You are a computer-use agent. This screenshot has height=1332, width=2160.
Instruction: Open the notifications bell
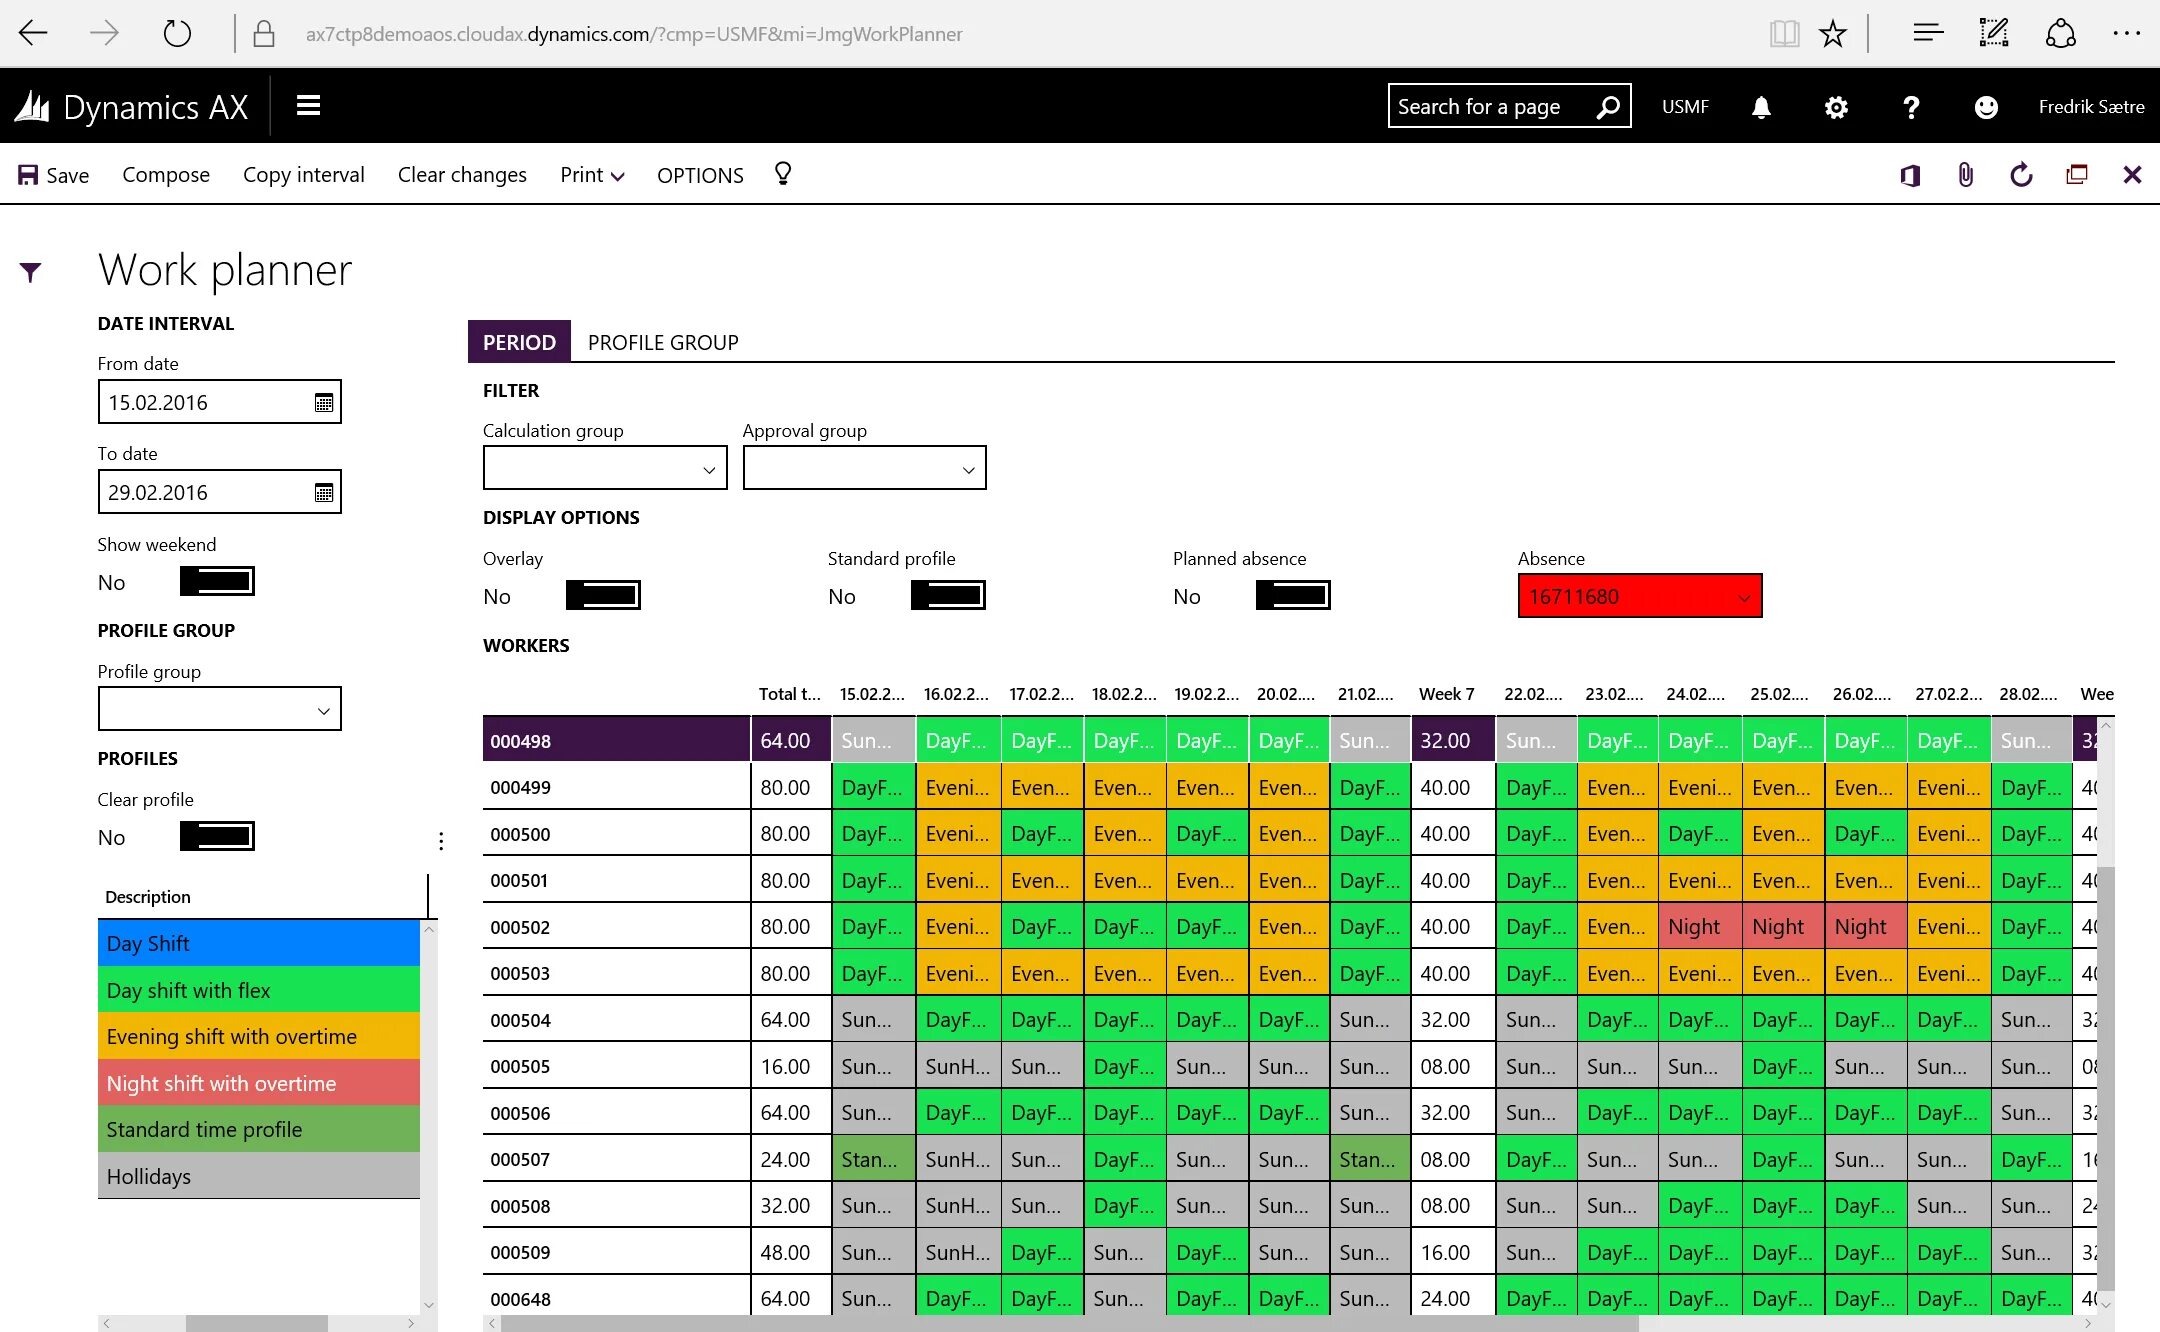click(1761, 107)
